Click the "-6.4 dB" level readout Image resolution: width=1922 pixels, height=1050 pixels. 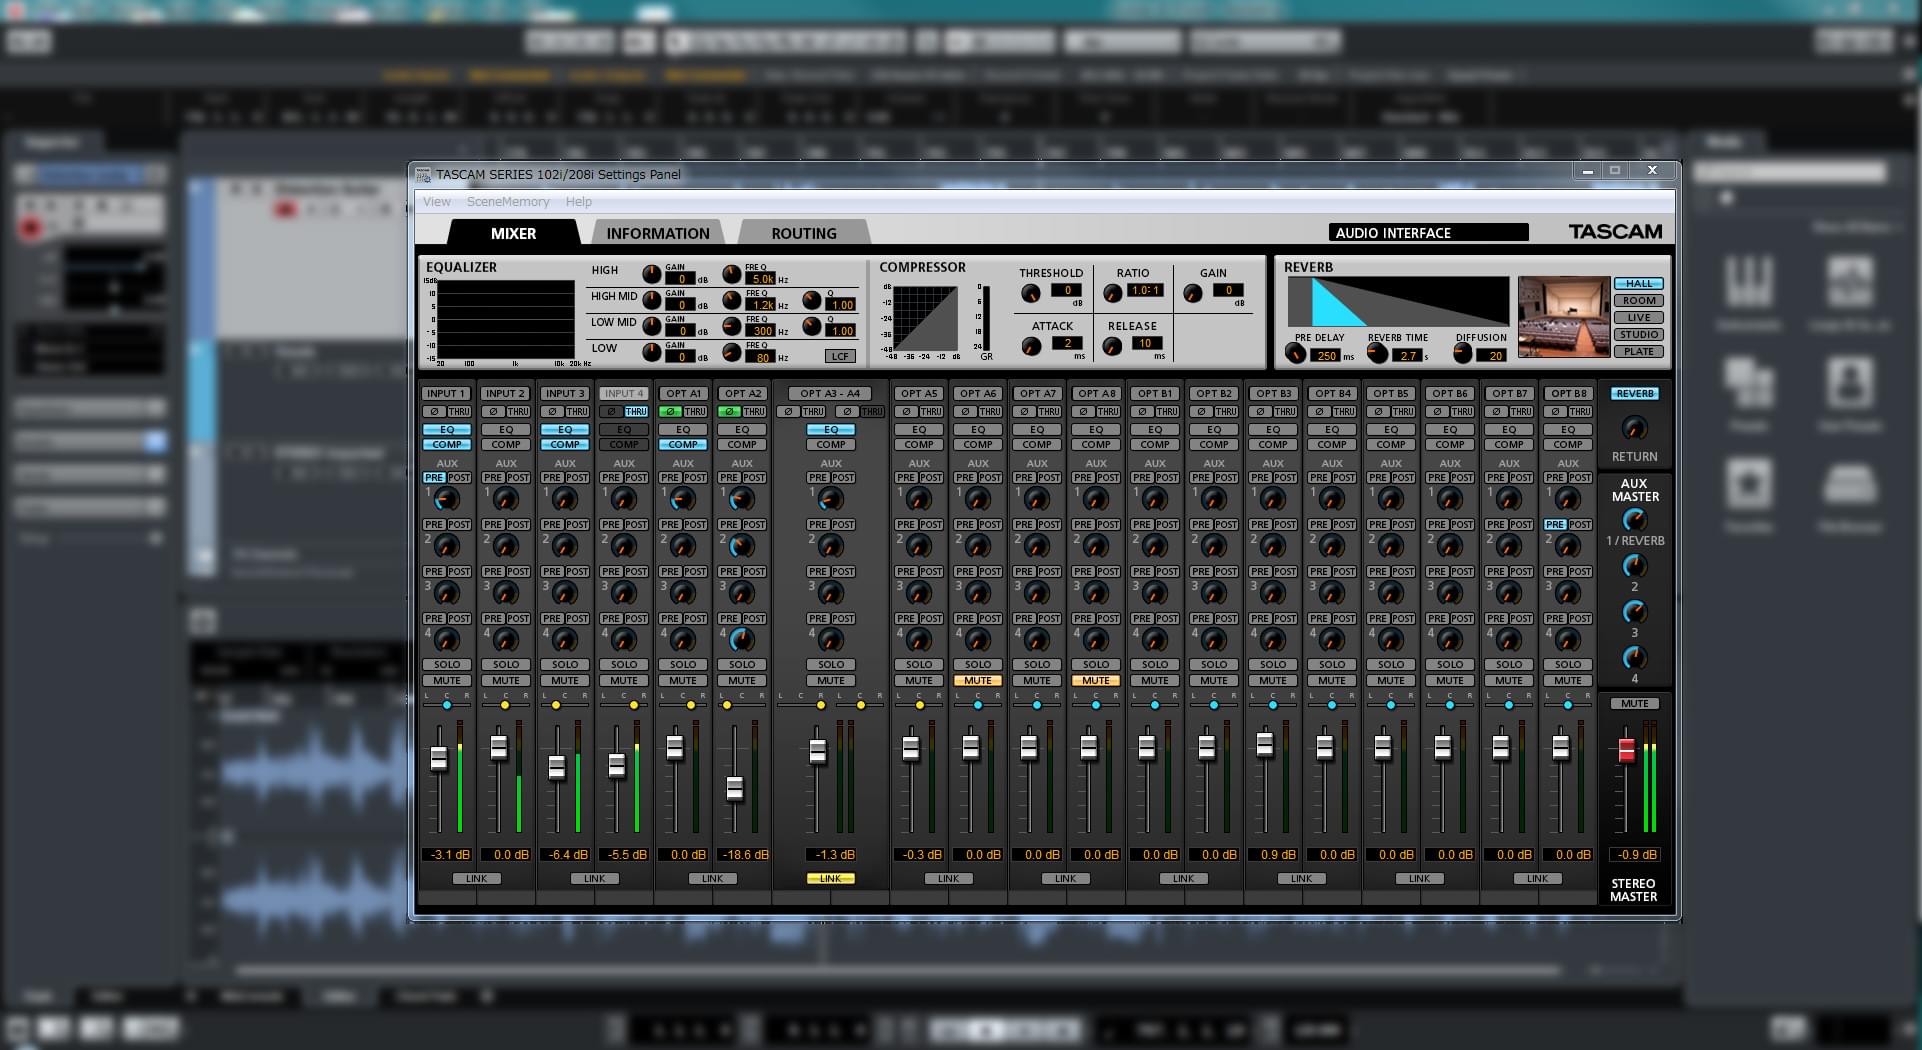(566, 855)
